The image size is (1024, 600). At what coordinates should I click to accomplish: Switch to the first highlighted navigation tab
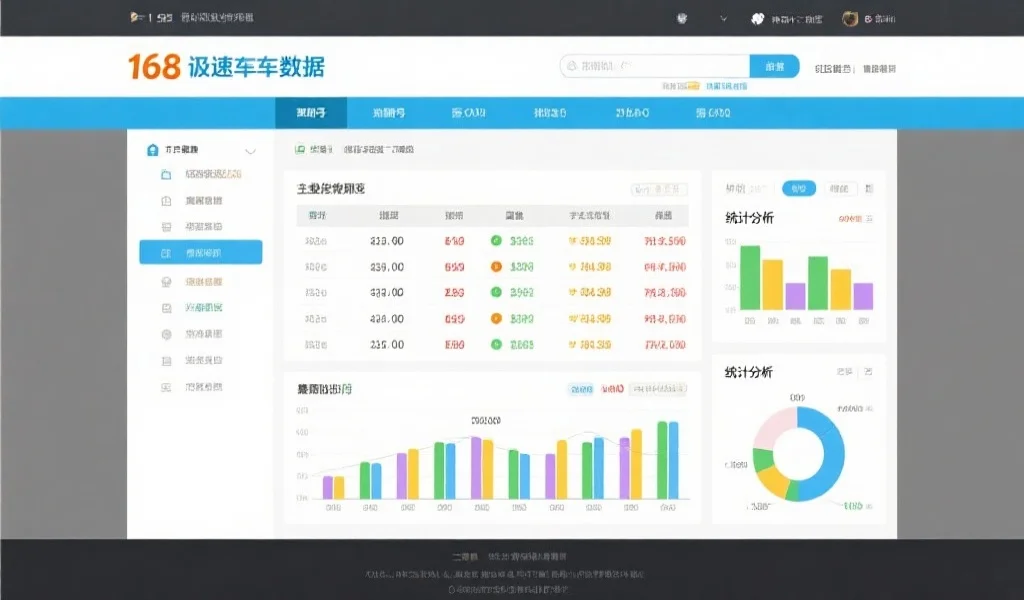click(x=311, y=113)
